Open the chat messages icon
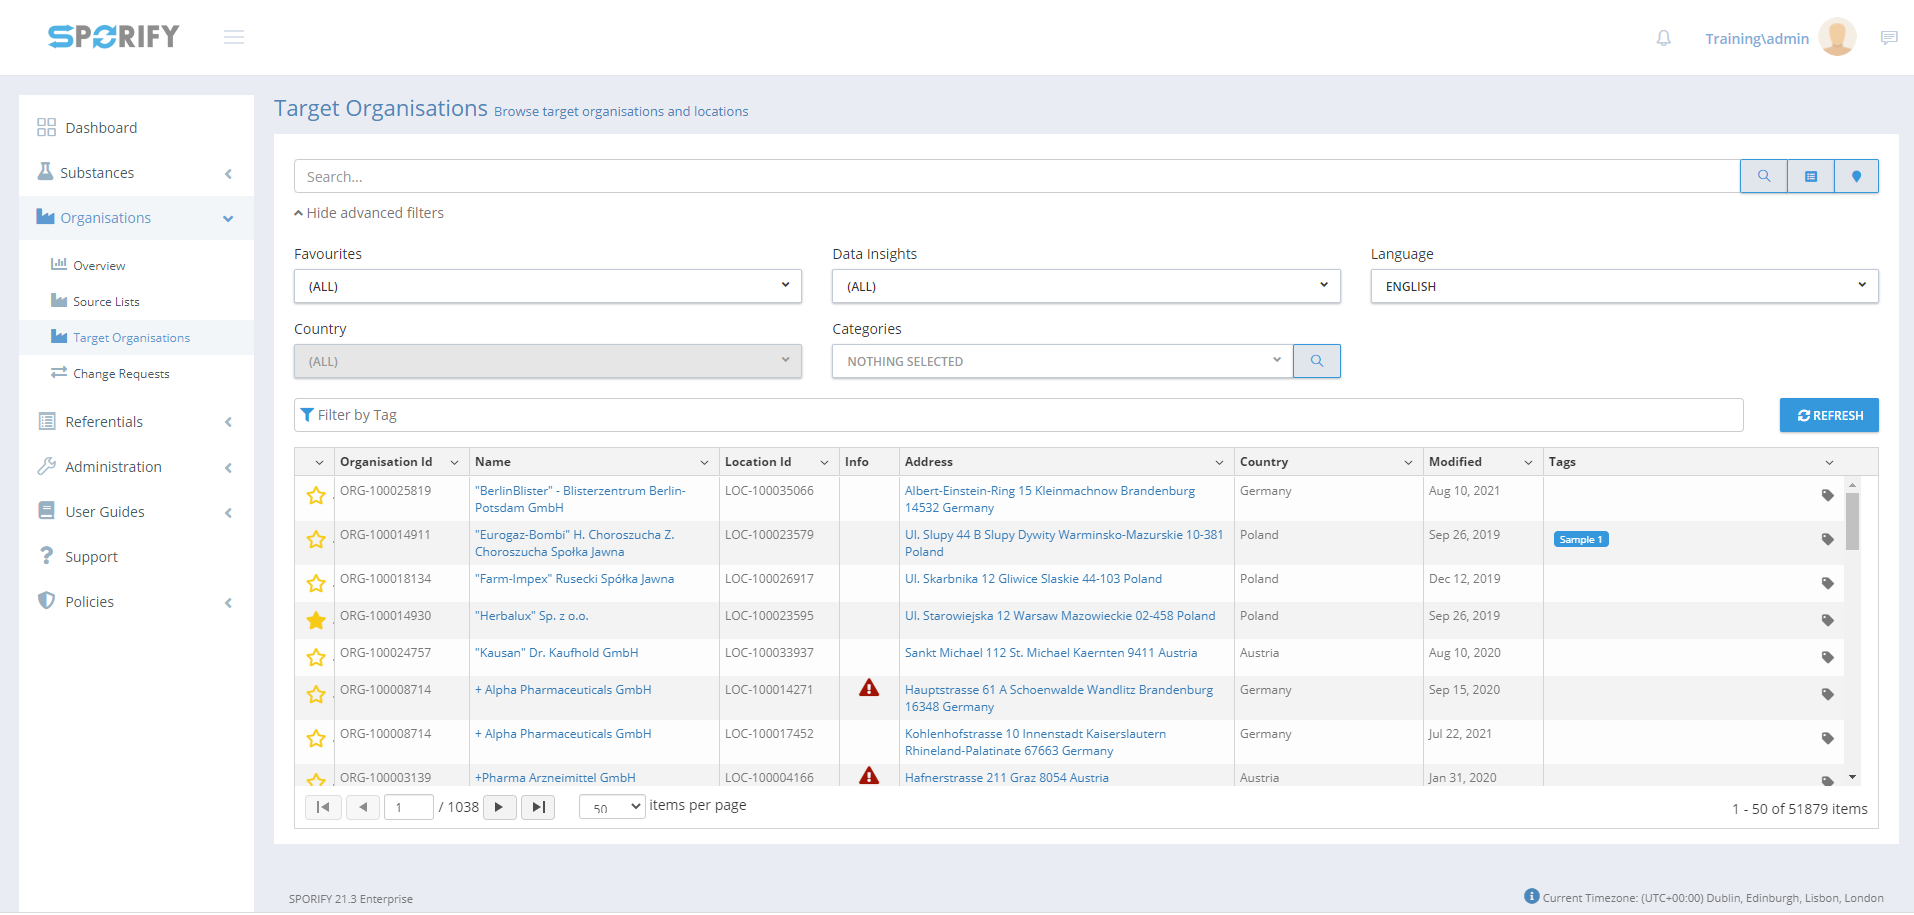Screen dimensions: 1914x915 click(x=1888, y=38)
